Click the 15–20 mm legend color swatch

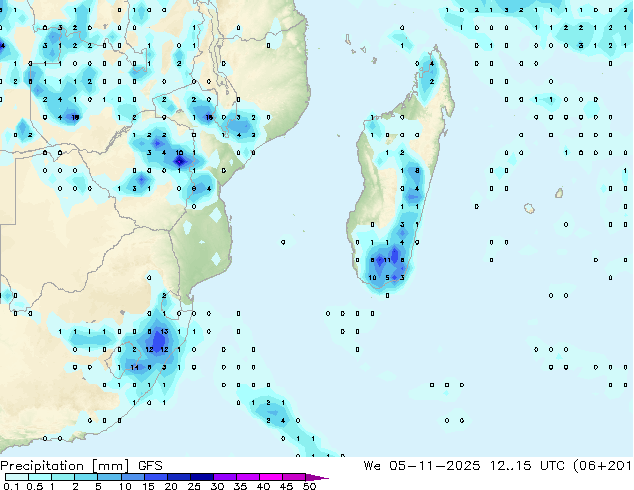[156, 477]
